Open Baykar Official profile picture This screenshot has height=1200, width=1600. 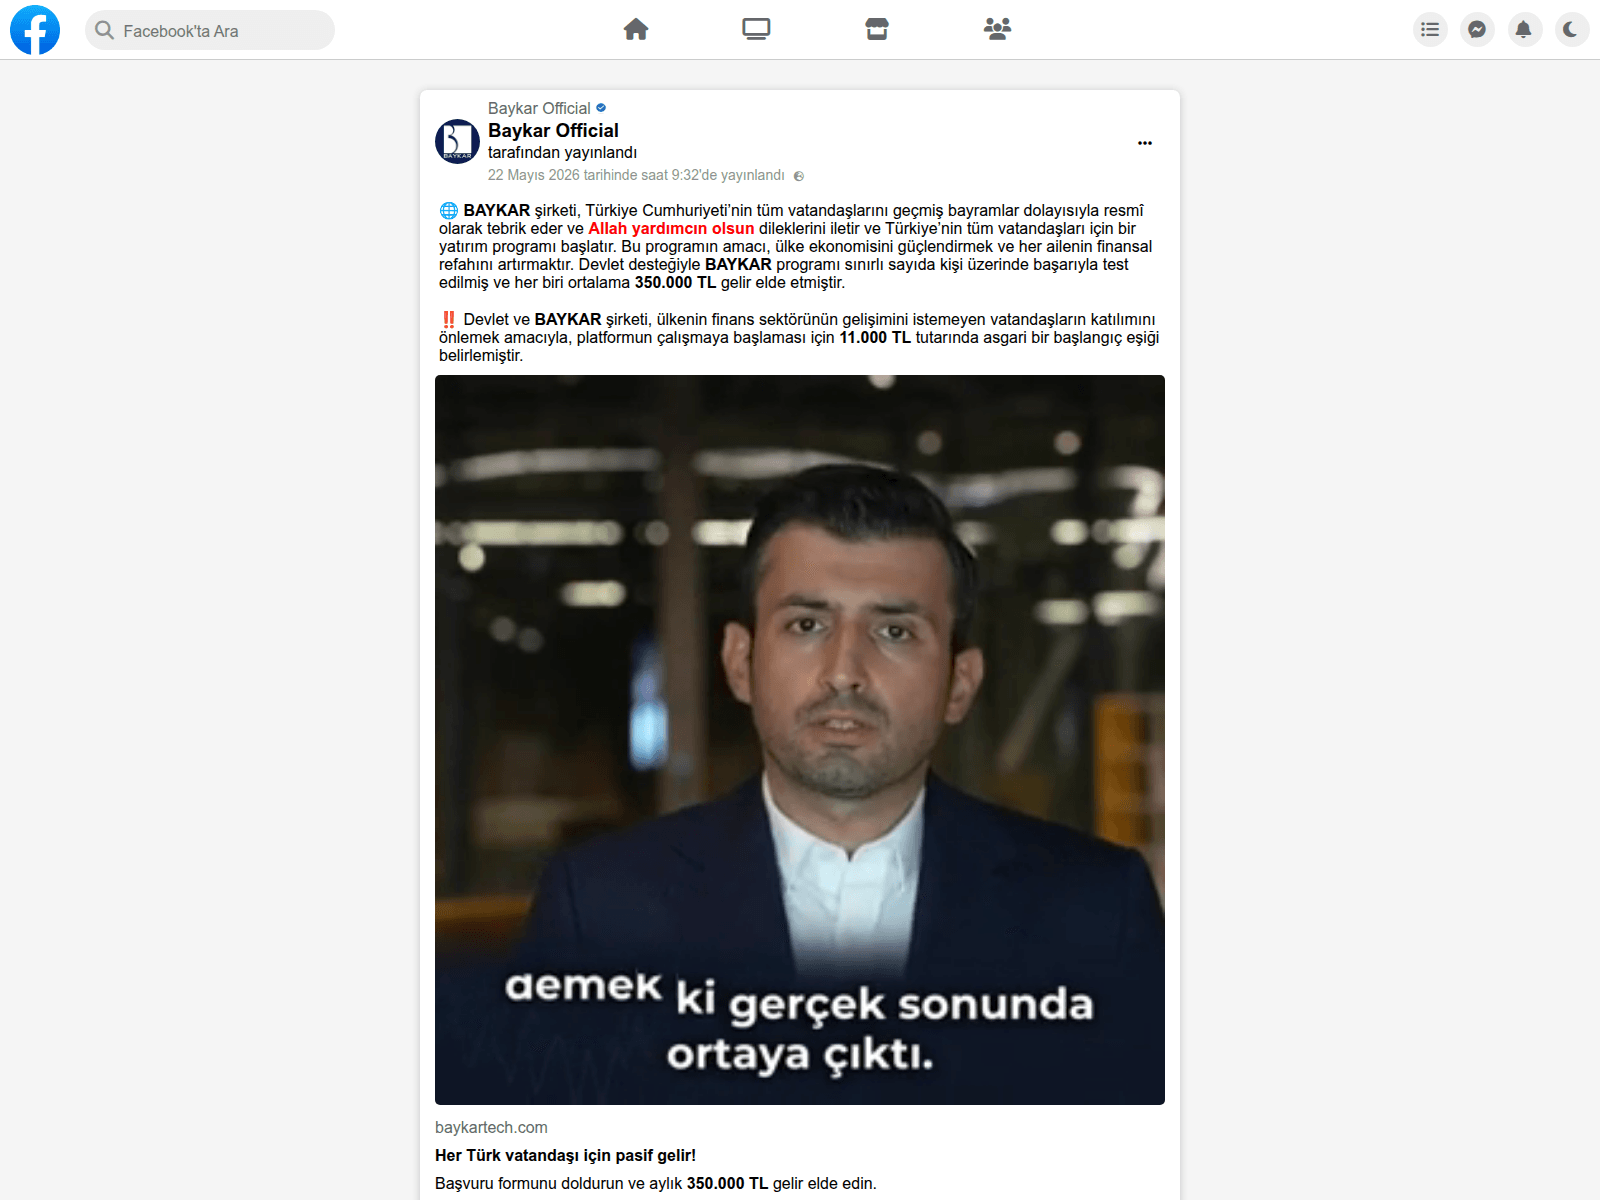point(457,141)
